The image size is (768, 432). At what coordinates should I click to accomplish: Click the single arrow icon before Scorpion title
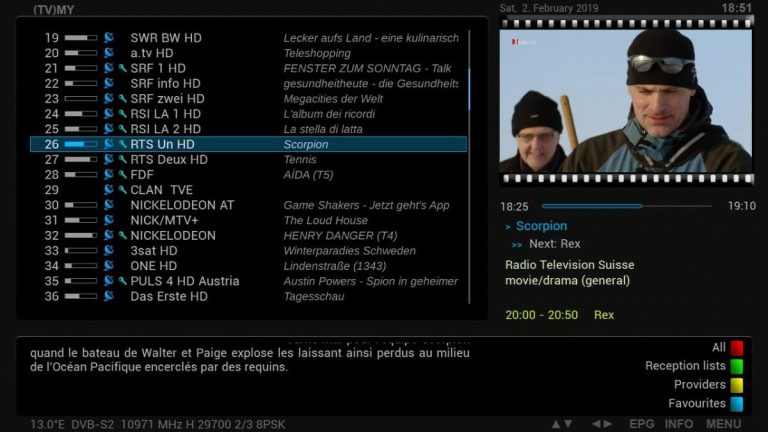(x=508, y=227)
